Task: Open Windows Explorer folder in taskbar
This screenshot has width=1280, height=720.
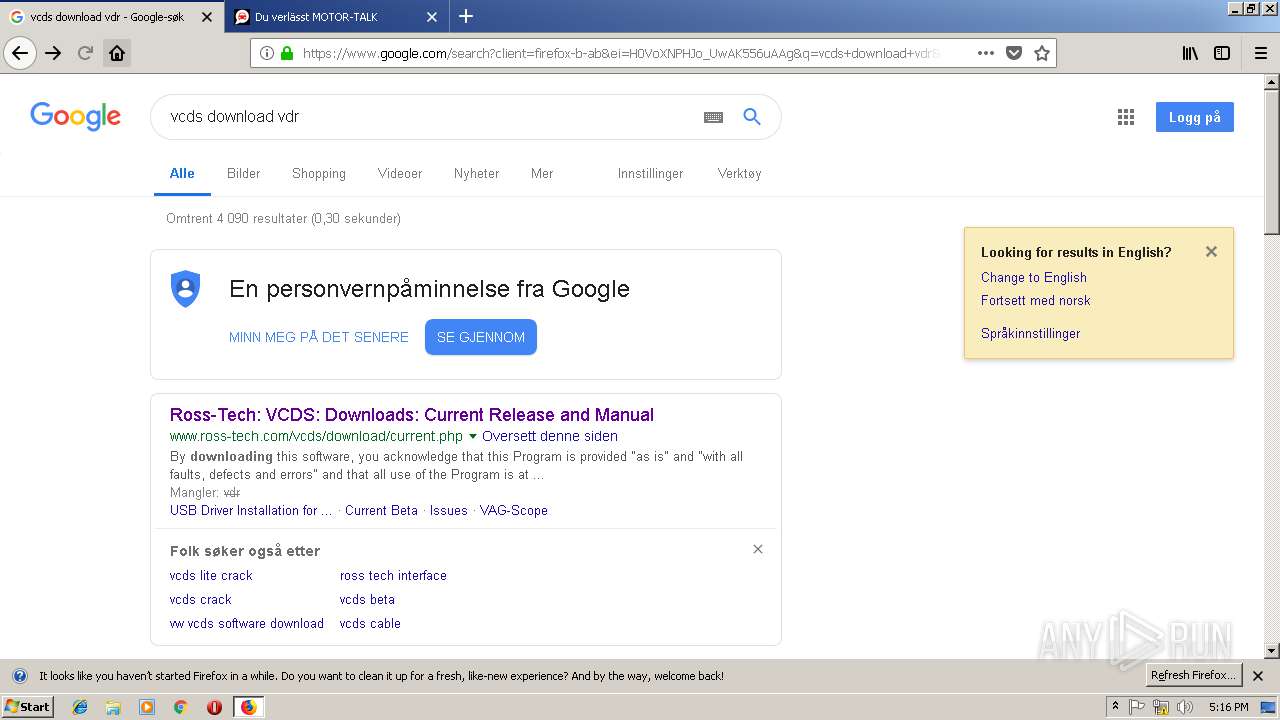Action: [113, 707]
